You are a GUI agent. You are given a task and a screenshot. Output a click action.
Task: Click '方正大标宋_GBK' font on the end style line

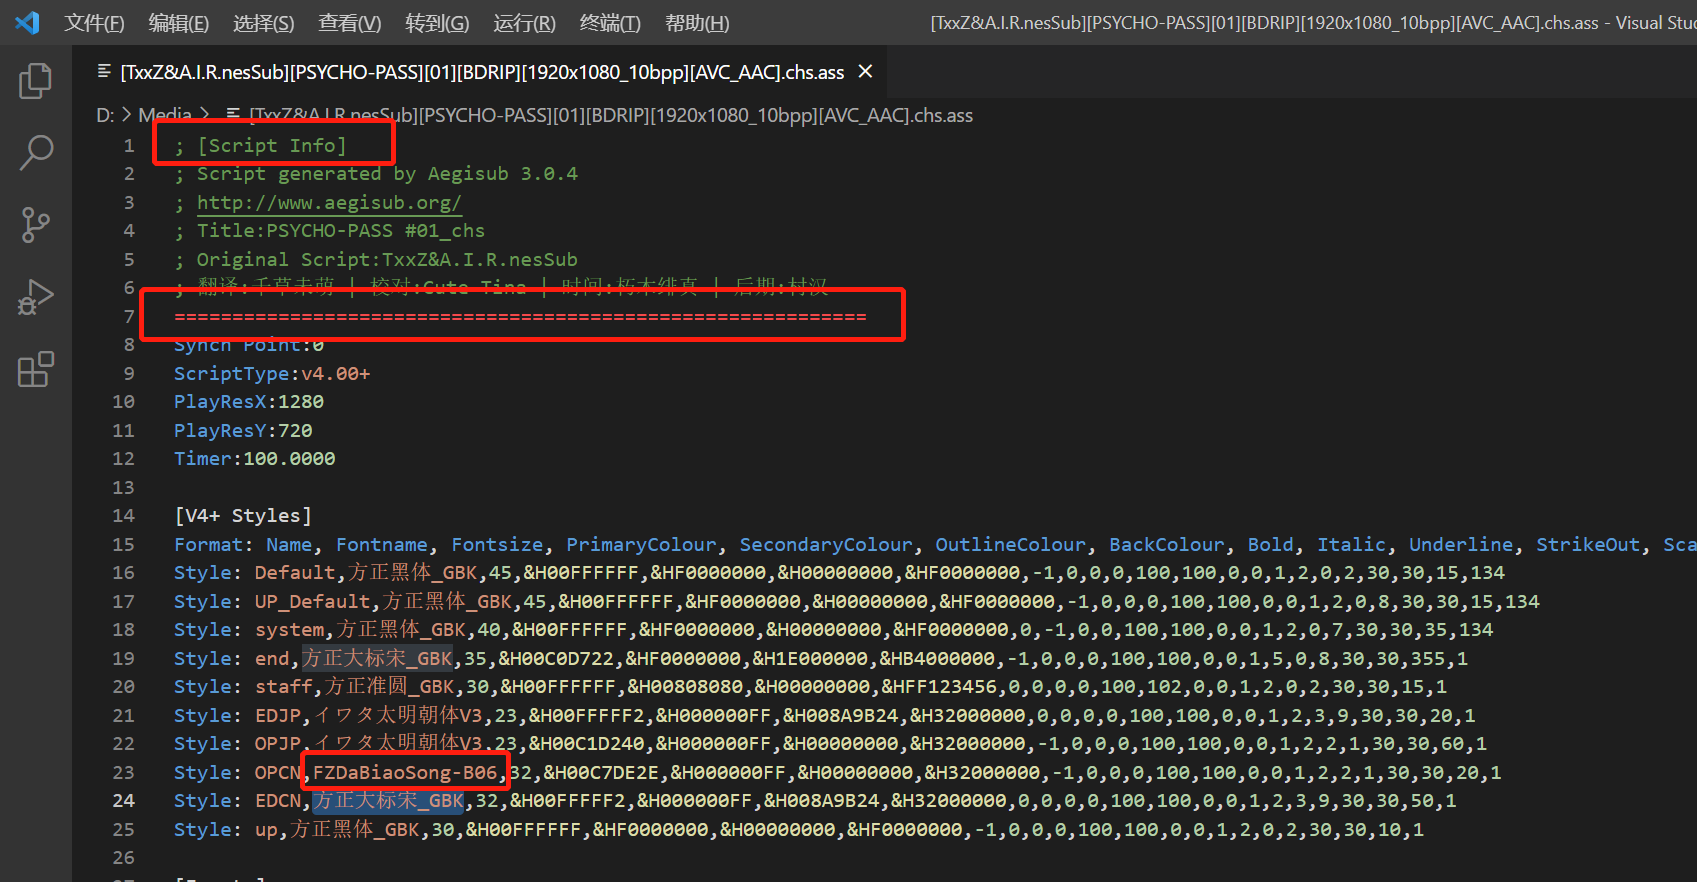tap(377, 659)
